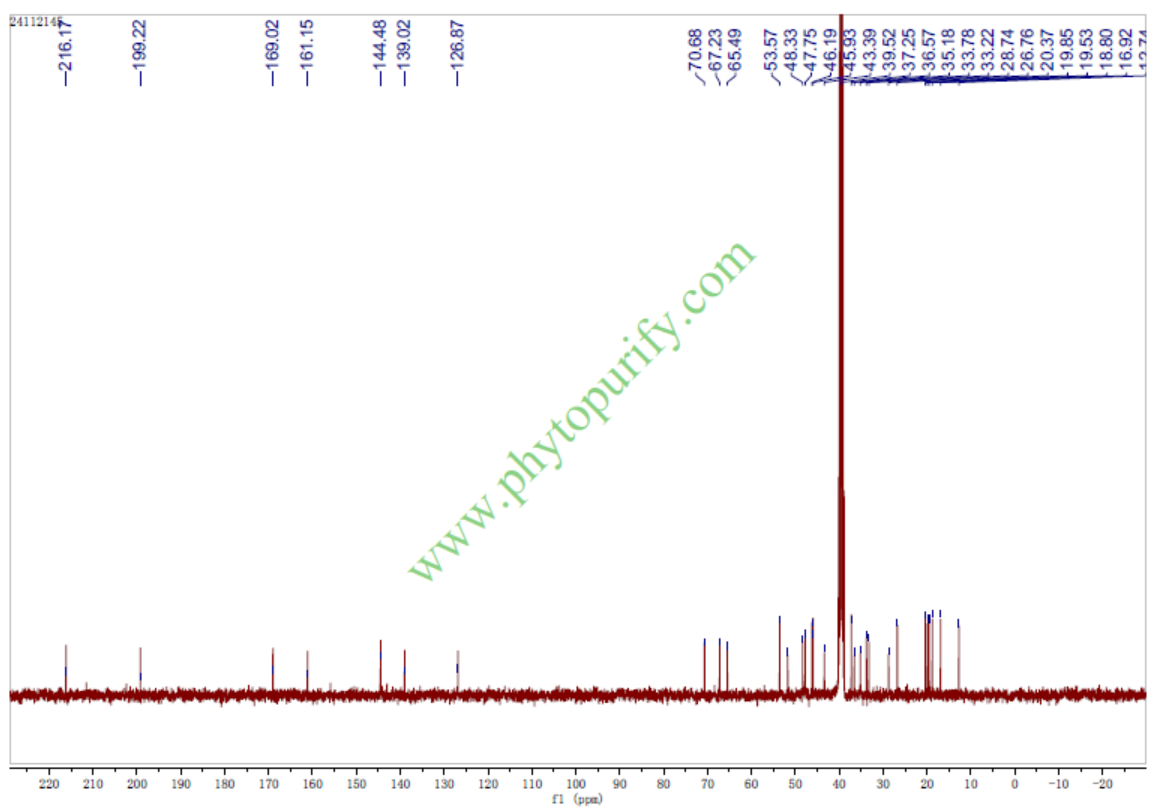Select the 100 ppm axis tick label
The height and width of the screenshot is (810, 1159).
click(576, 785)
